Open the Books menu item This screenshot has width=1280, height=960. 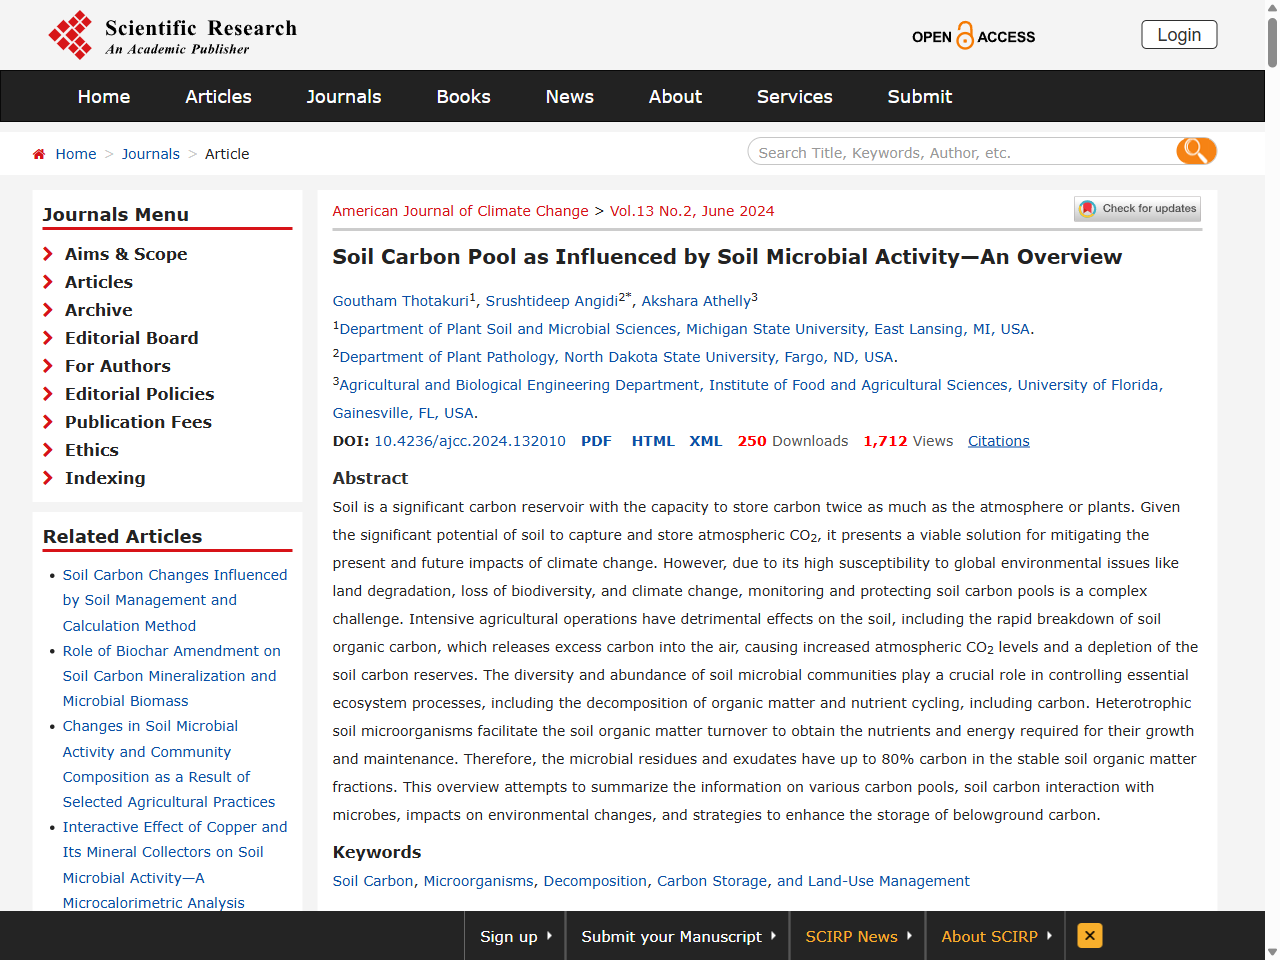pos(463,96)
